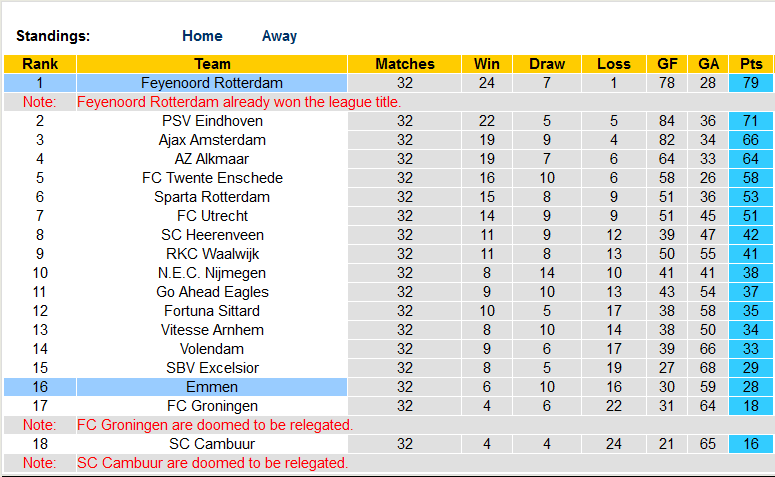
Task: Click the GF column header
Action: [x=667, y=64]
